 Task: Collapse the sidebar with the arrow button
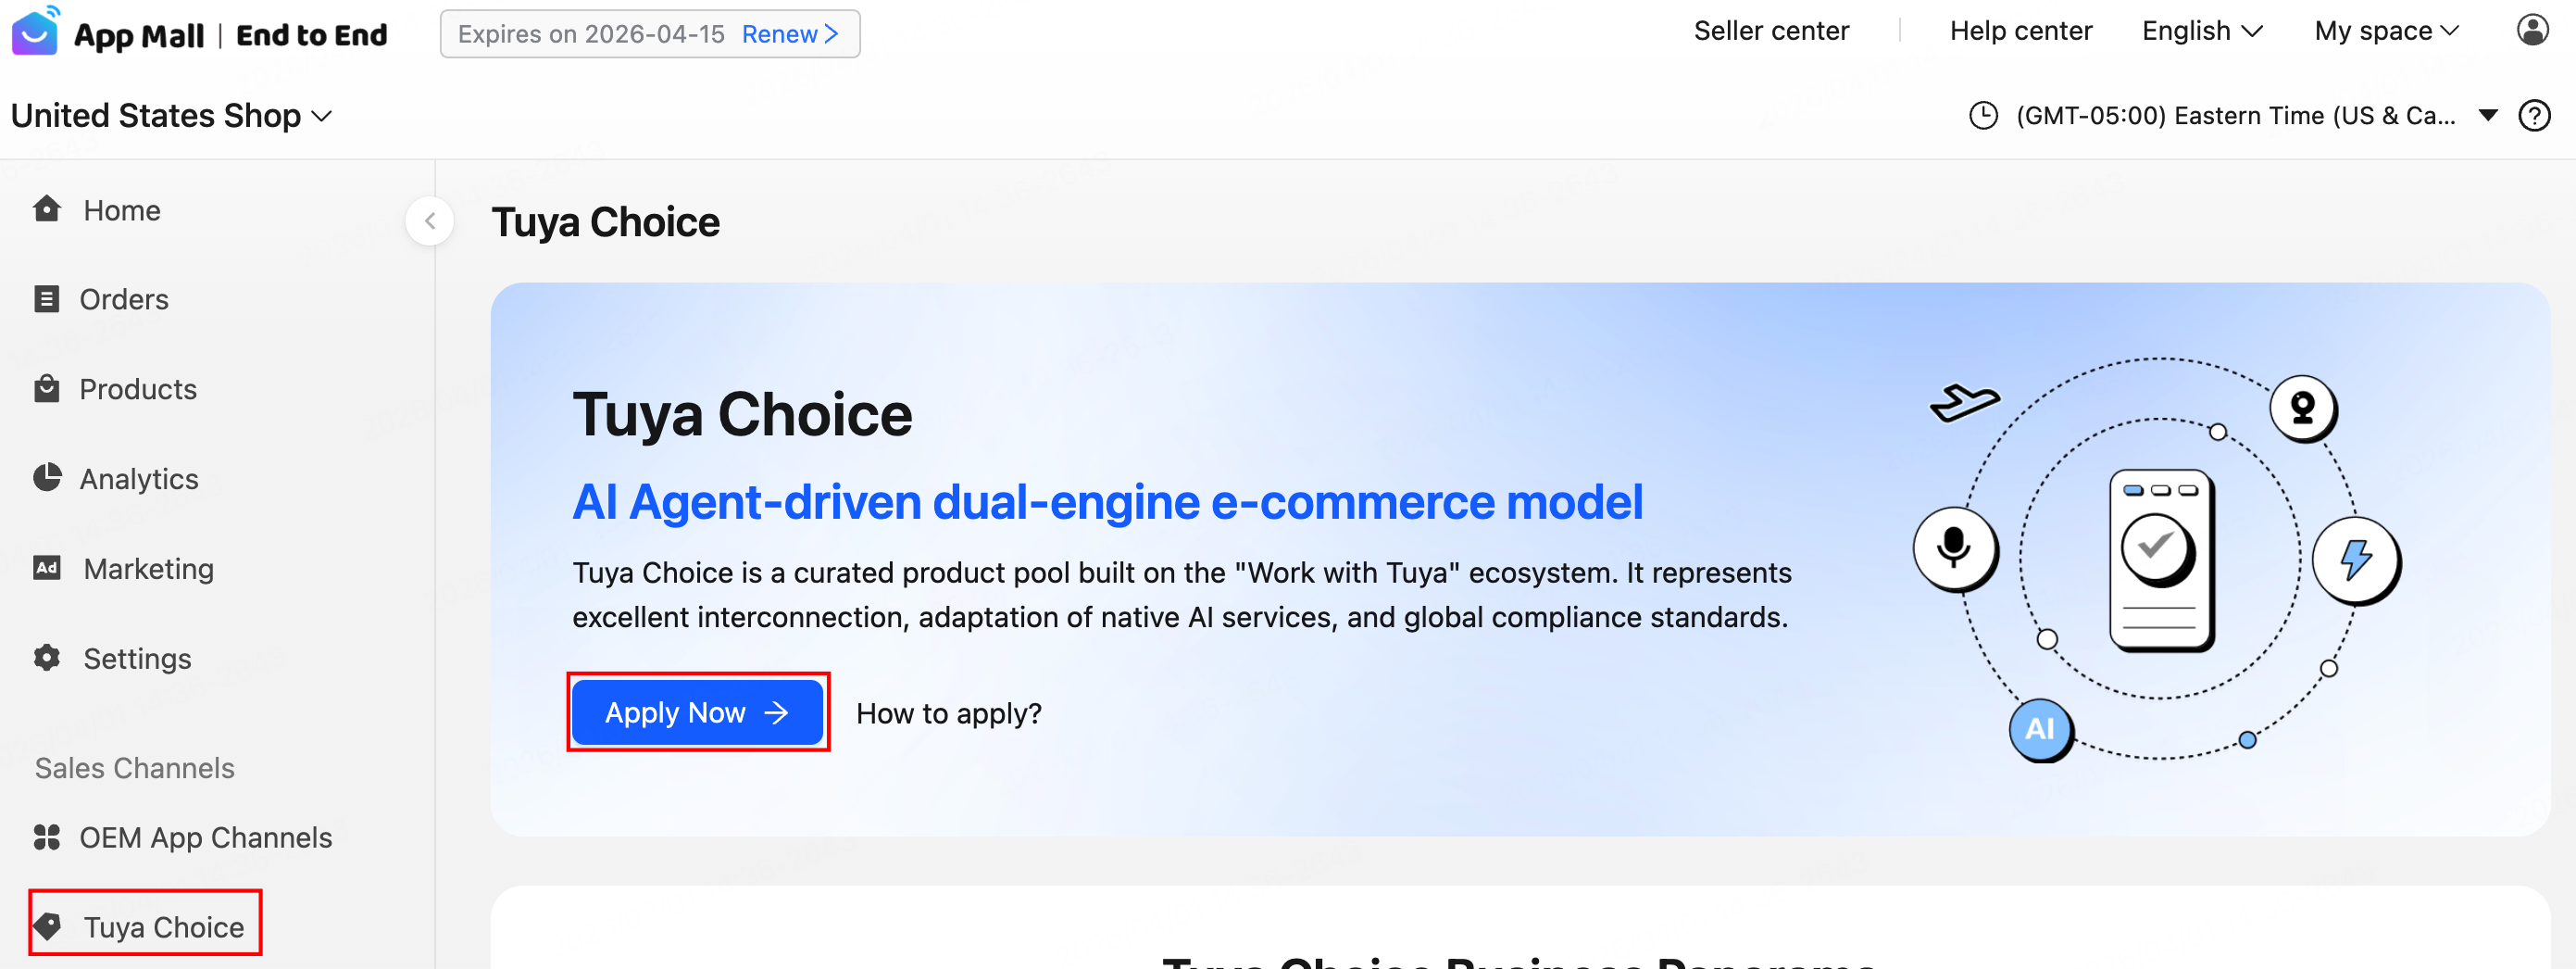[430, 221]
